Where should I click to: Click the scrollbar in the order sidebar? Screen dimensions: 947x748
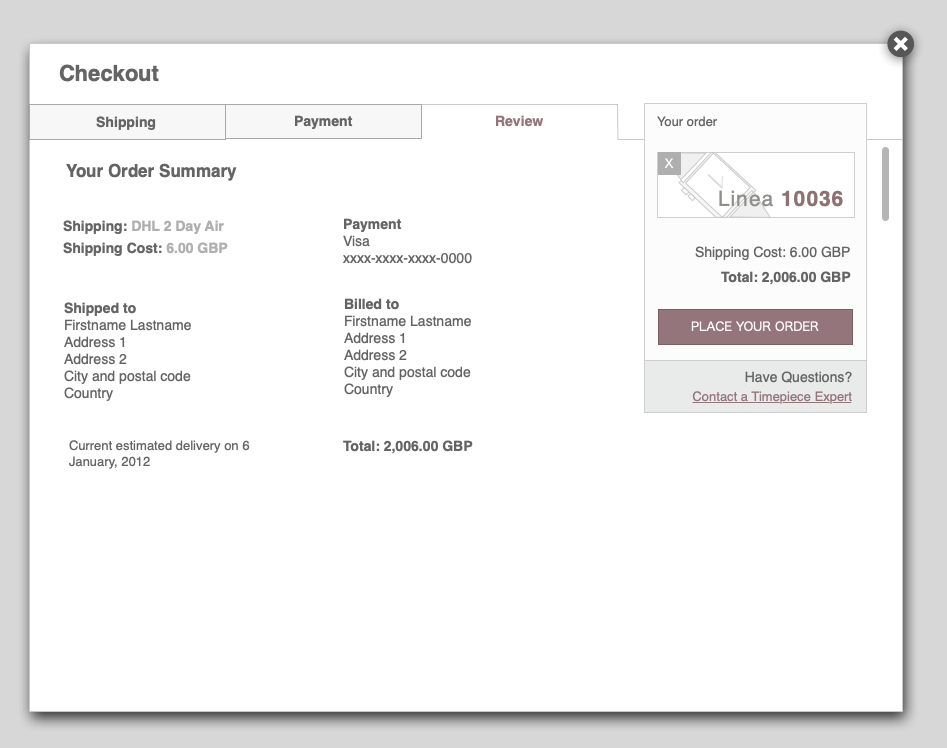(x=884, y=182)
